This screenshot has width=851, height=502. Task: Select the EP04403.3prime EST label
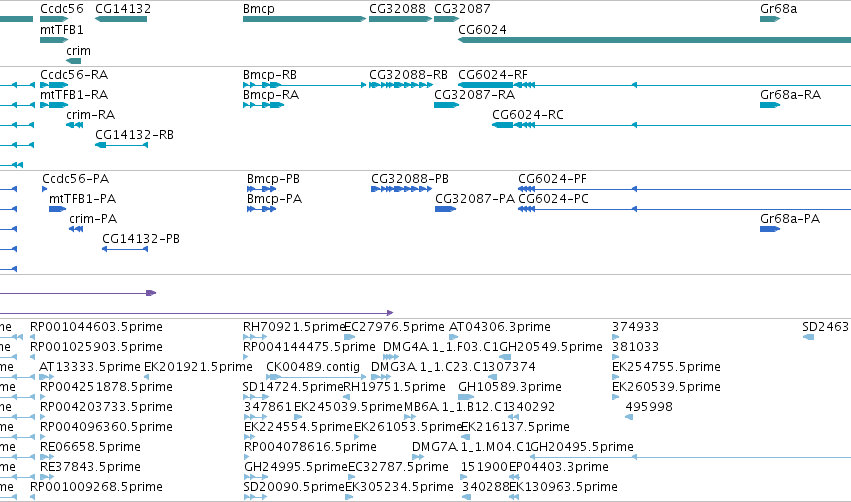(558, 467)
